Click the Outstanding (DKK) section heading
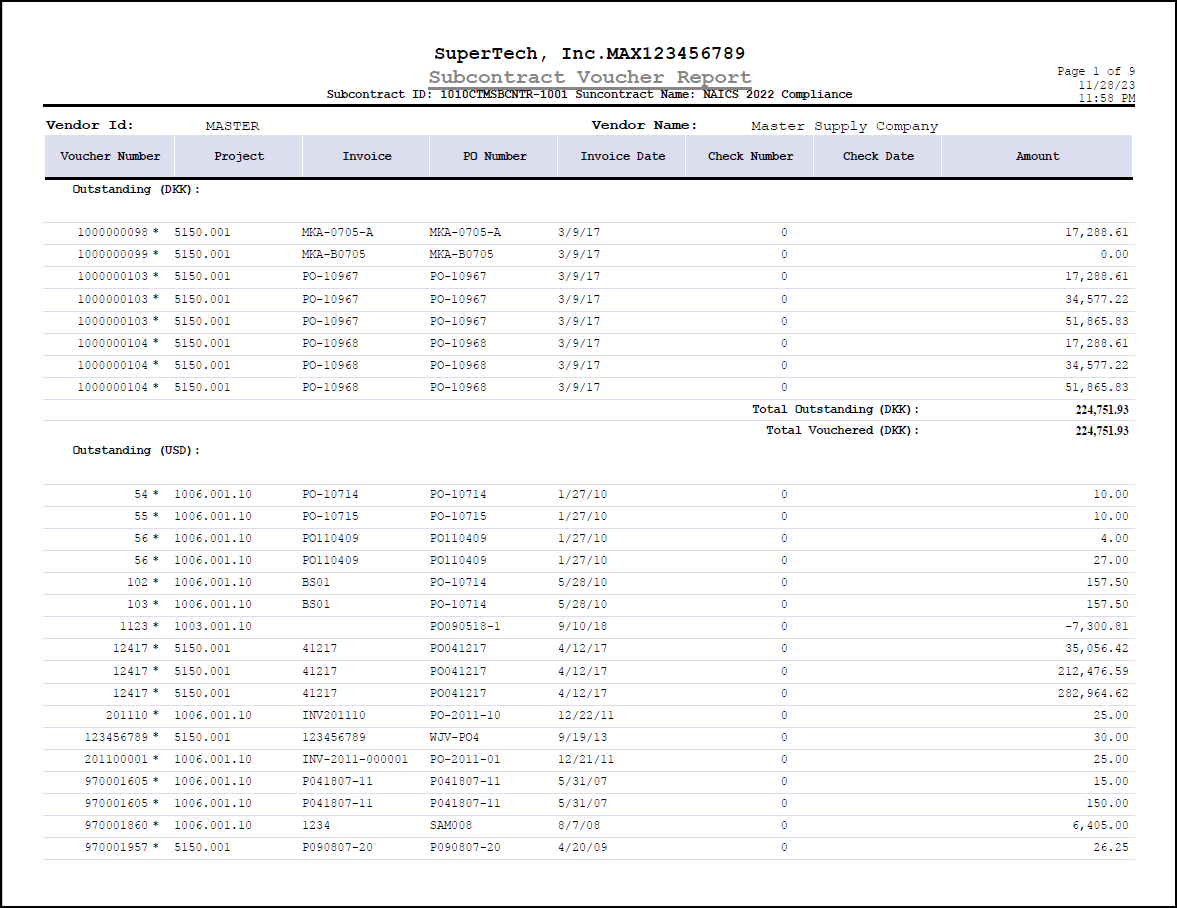This screenshot has height=908, width=1177. coord(136,189)
